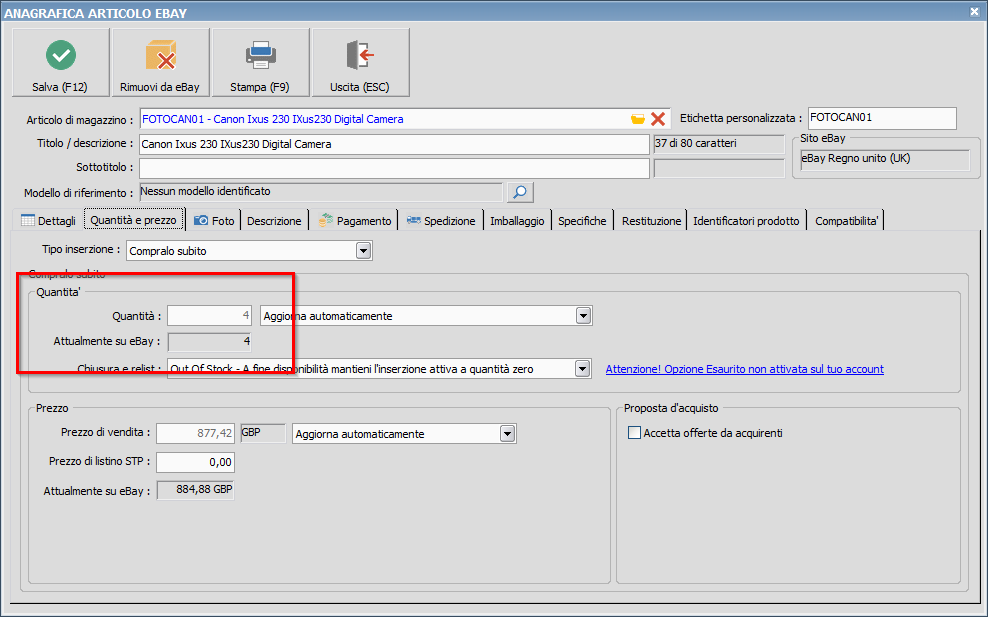Open the Specifiche tab

[x=582, y=221]
